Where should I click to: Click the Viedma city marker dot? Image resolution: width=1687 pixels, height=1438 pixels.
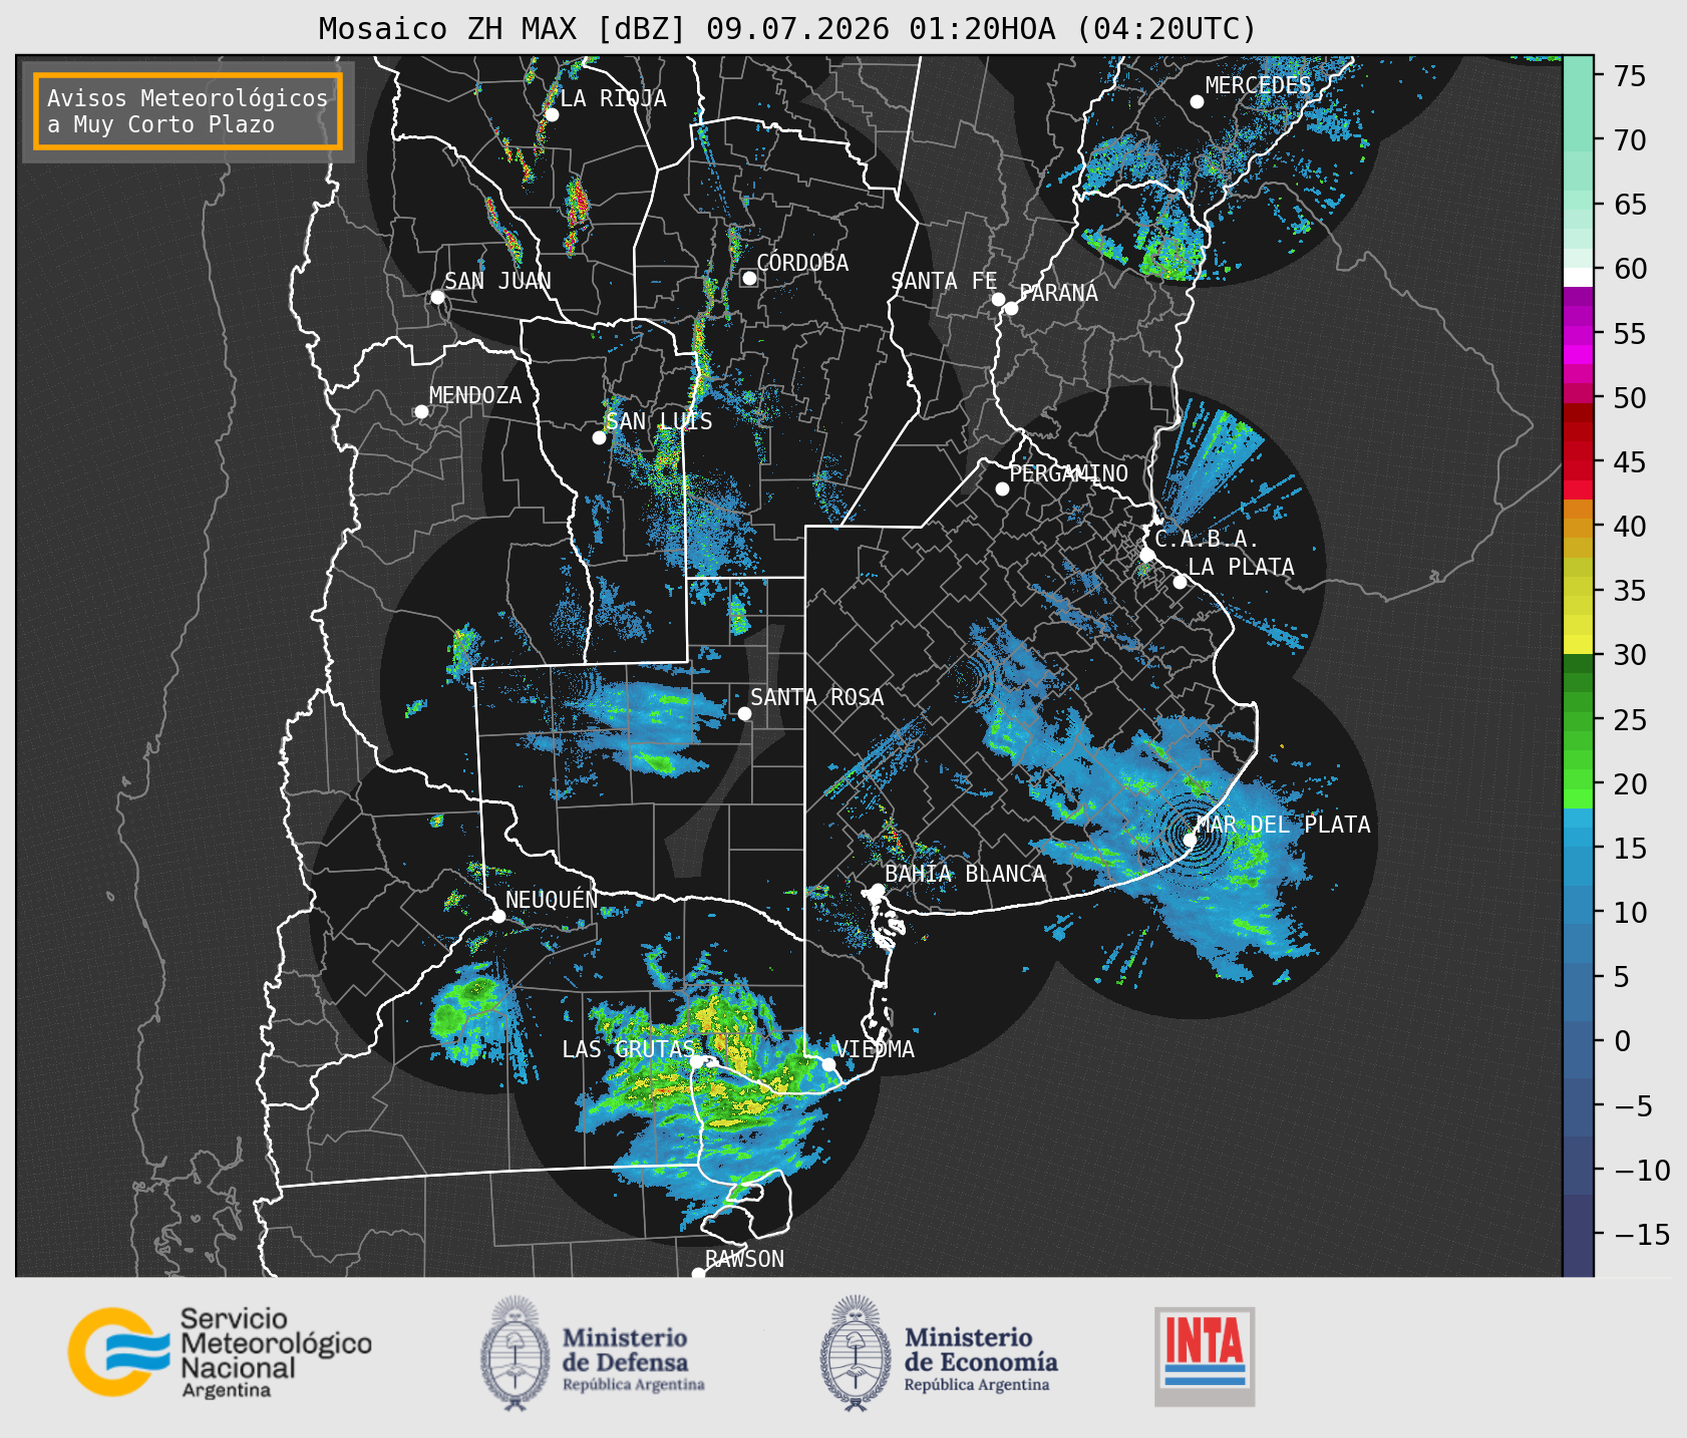tap(829, 1064)
